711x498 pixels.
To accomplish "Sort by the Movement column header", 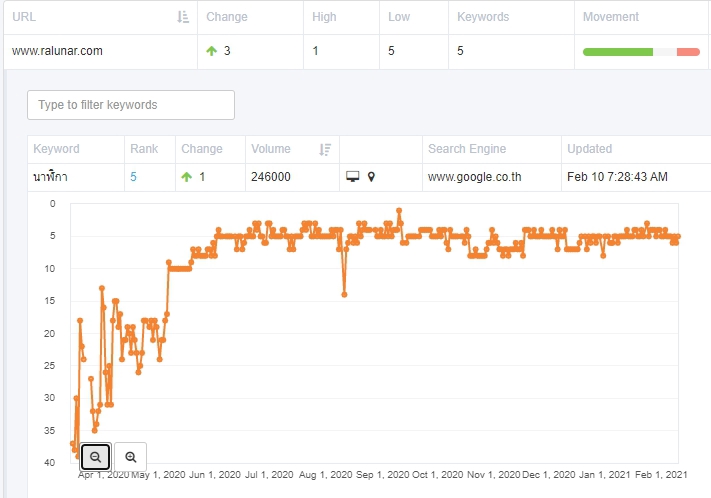I will click(x=610, y=17).
